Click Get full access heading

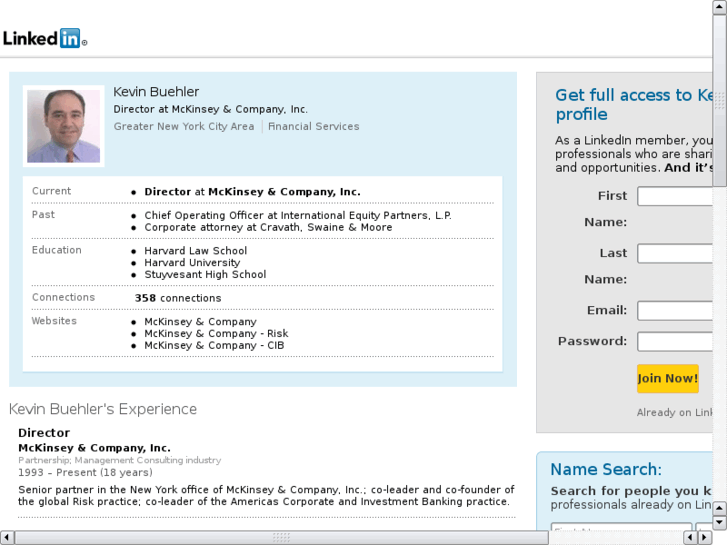click(x=634, y=104)
